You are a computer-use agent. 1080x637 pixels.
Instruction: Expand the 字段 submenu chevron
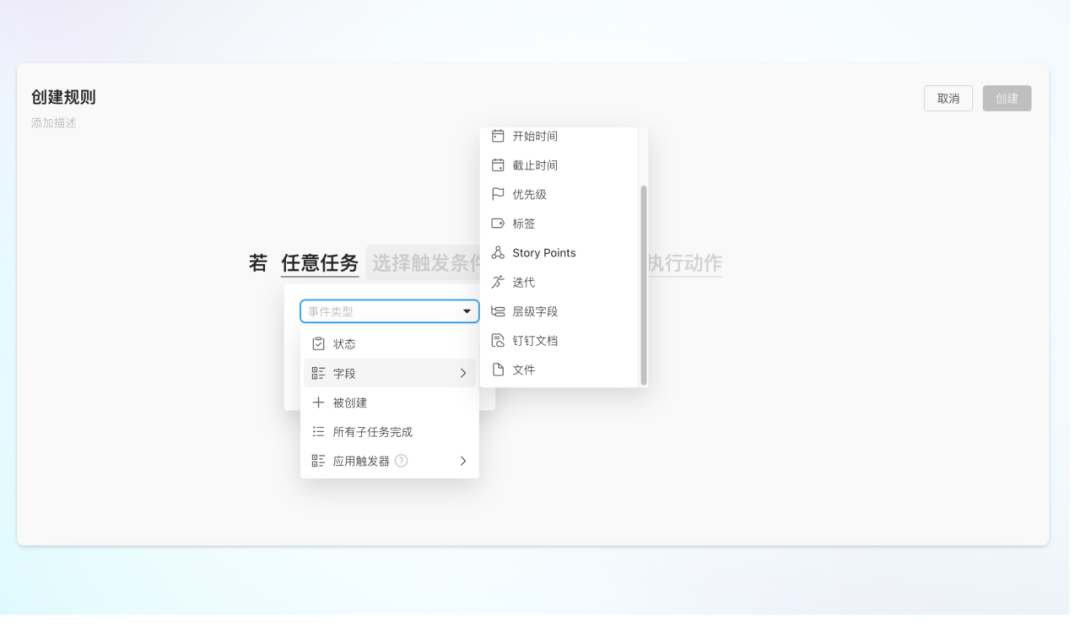tap(463, 373)
